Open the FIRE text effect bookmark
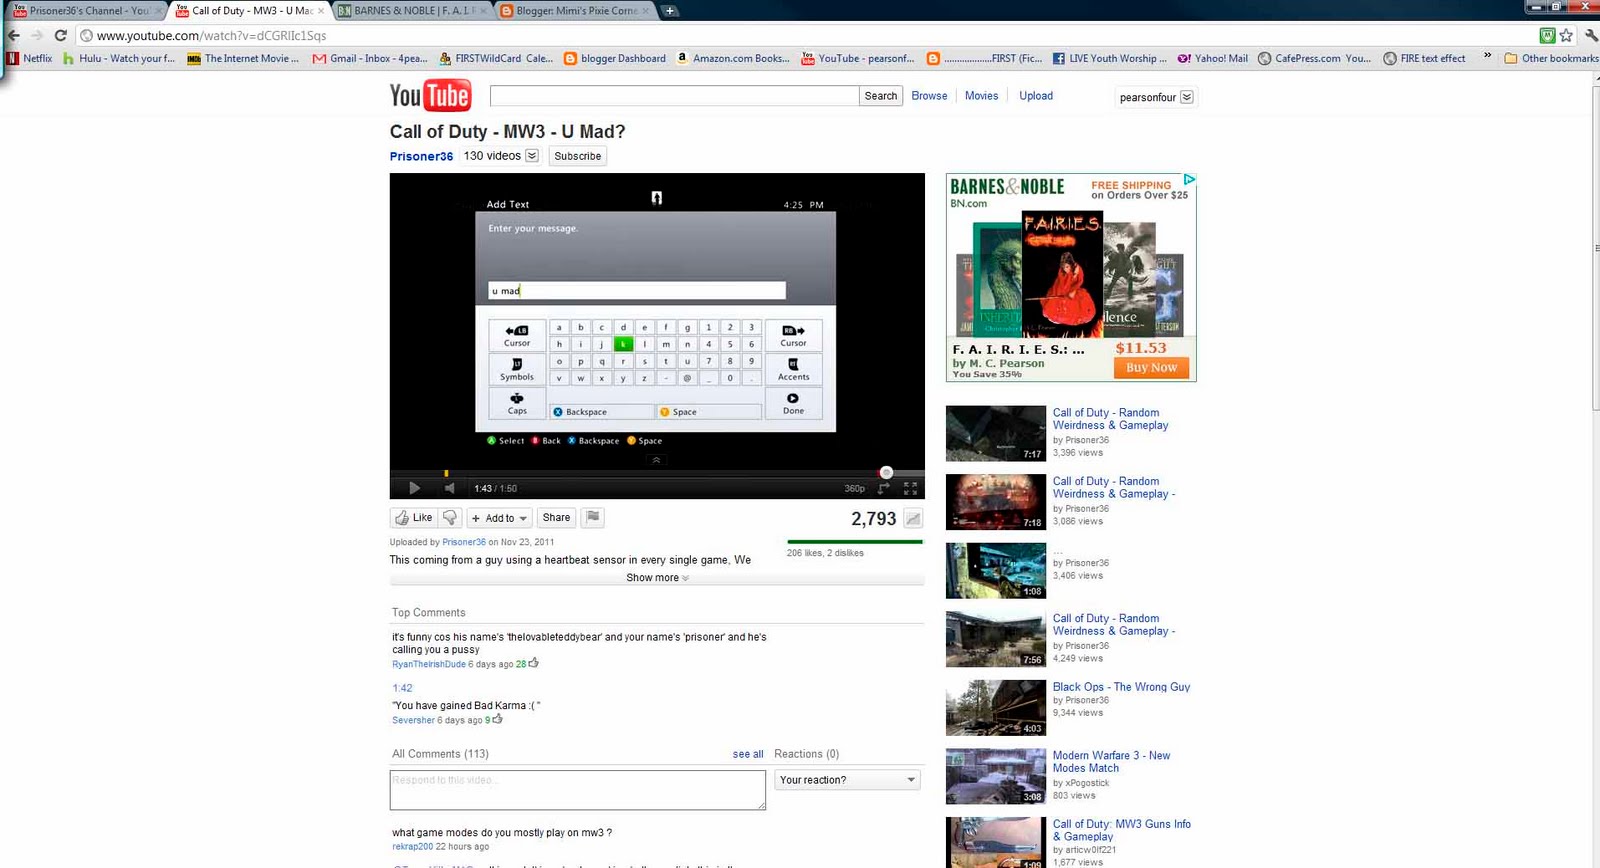Image resolution: width=1600 pixels, height=868 pixels. [x=1425, y=58]
